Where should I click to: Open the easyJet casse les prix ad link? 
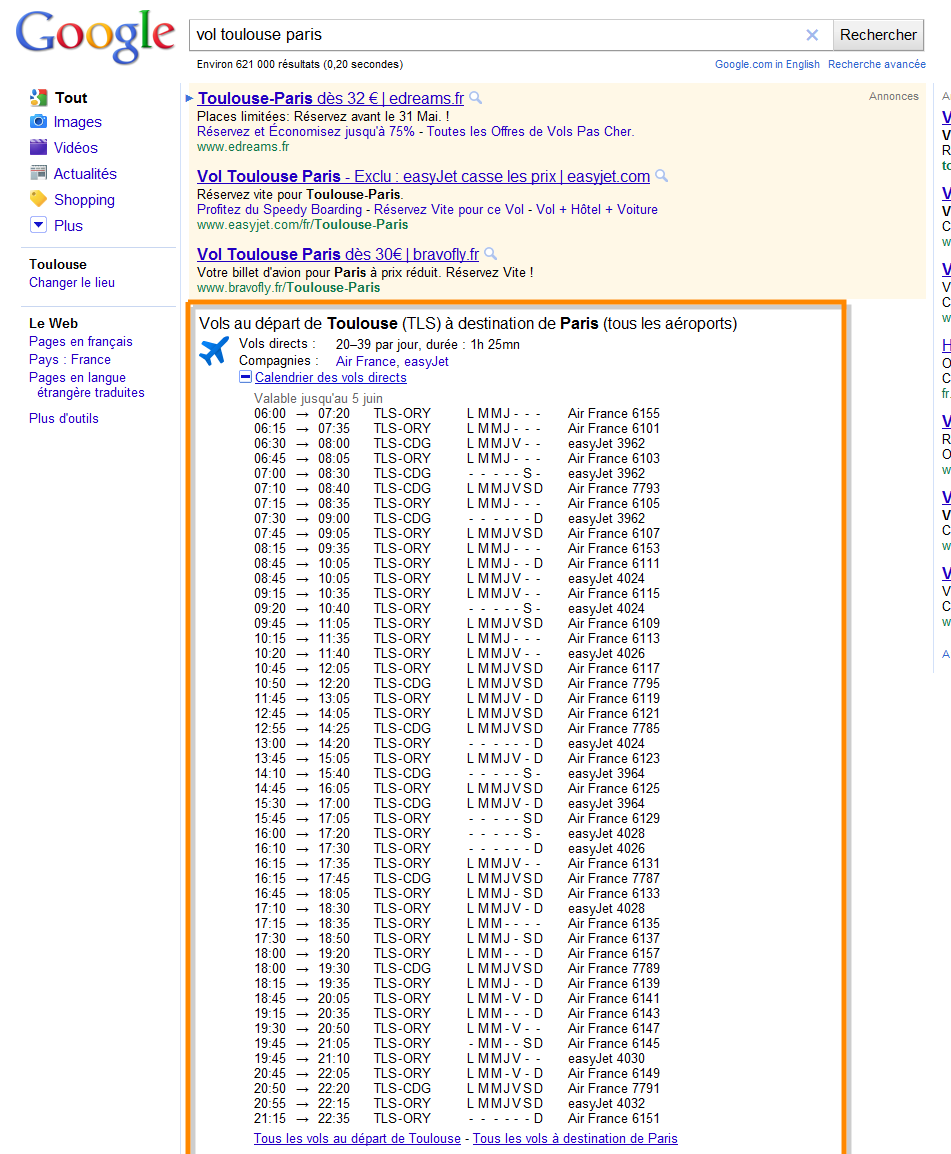tap(423, 176)
